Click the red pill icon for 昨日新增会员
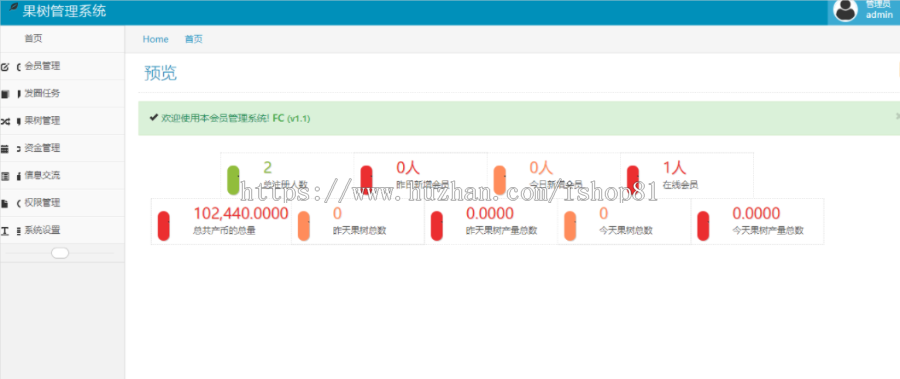This screenshot has height=379, width=900. (366, 179)
